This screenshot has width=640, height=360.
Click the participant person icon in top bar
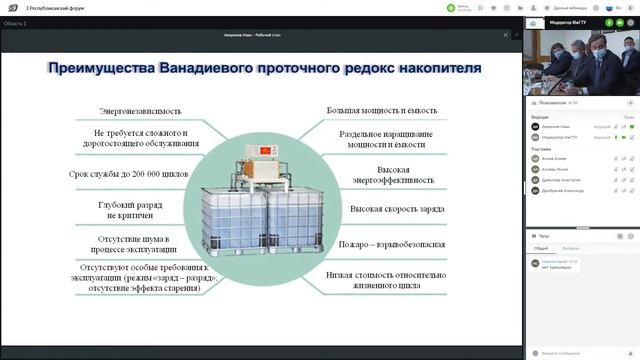[x=533, y=8]
